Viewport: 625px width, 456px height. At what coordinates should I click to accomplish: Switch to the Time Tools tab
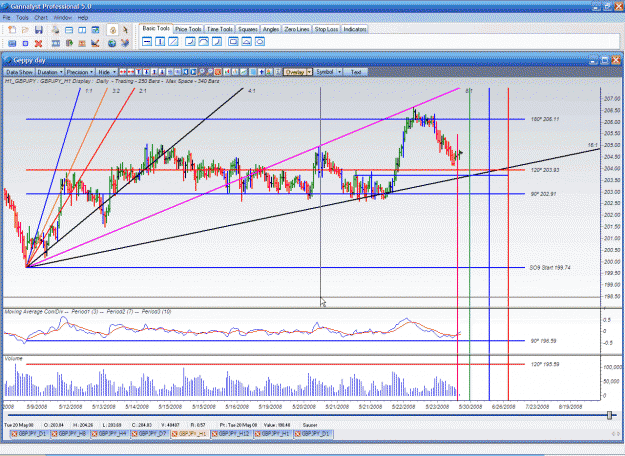(220, 29)
